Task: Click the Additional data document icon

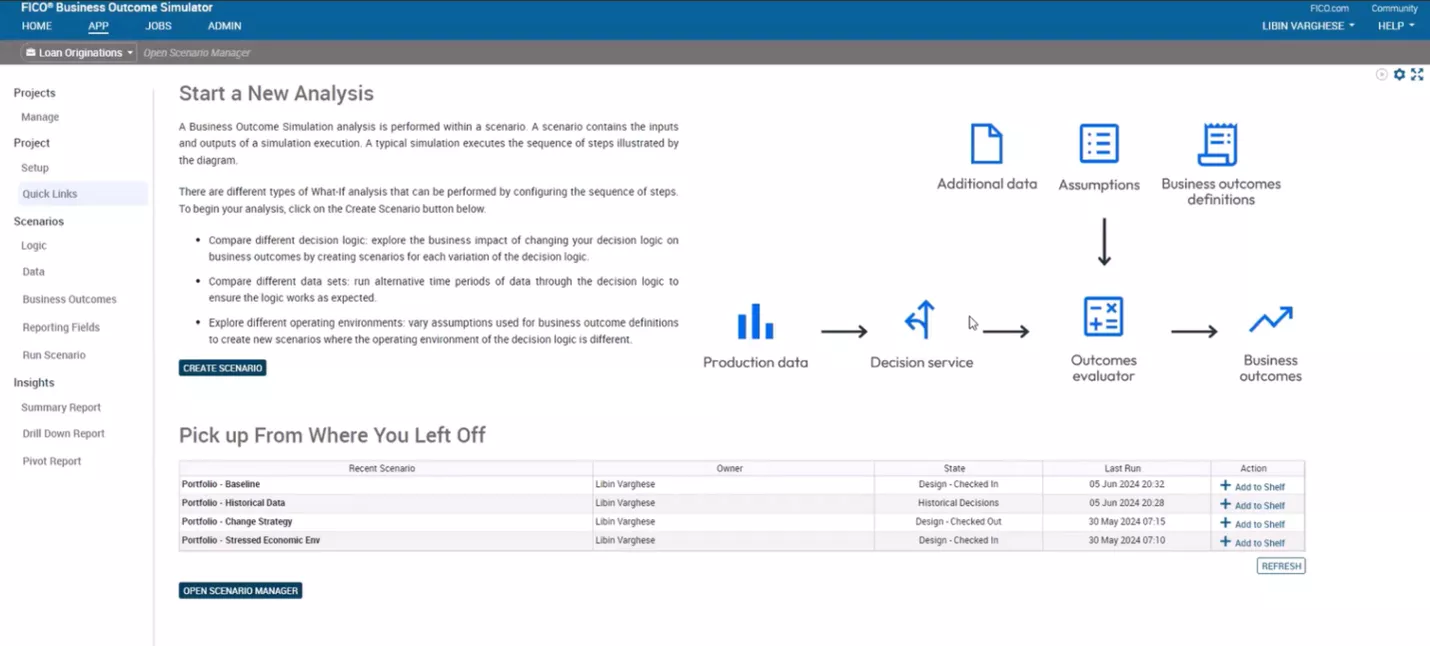Action: (x=986, y=144)
